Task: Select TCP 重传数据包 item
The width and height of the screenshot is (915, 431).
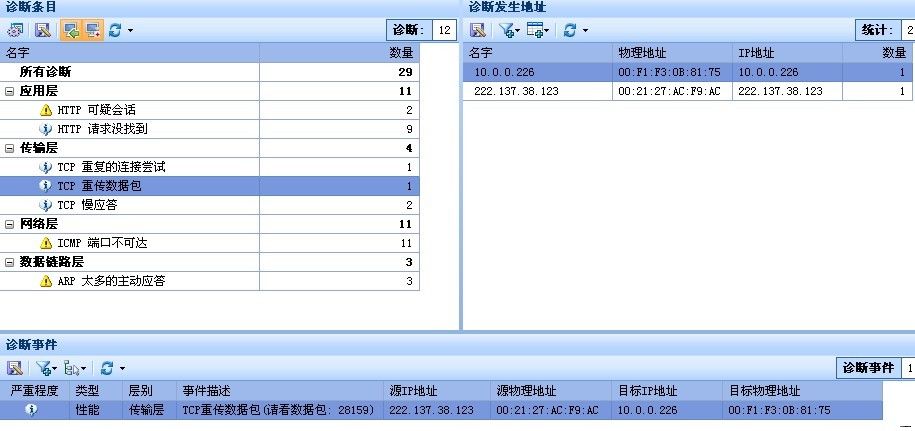Action: click(x=209, y=186)
